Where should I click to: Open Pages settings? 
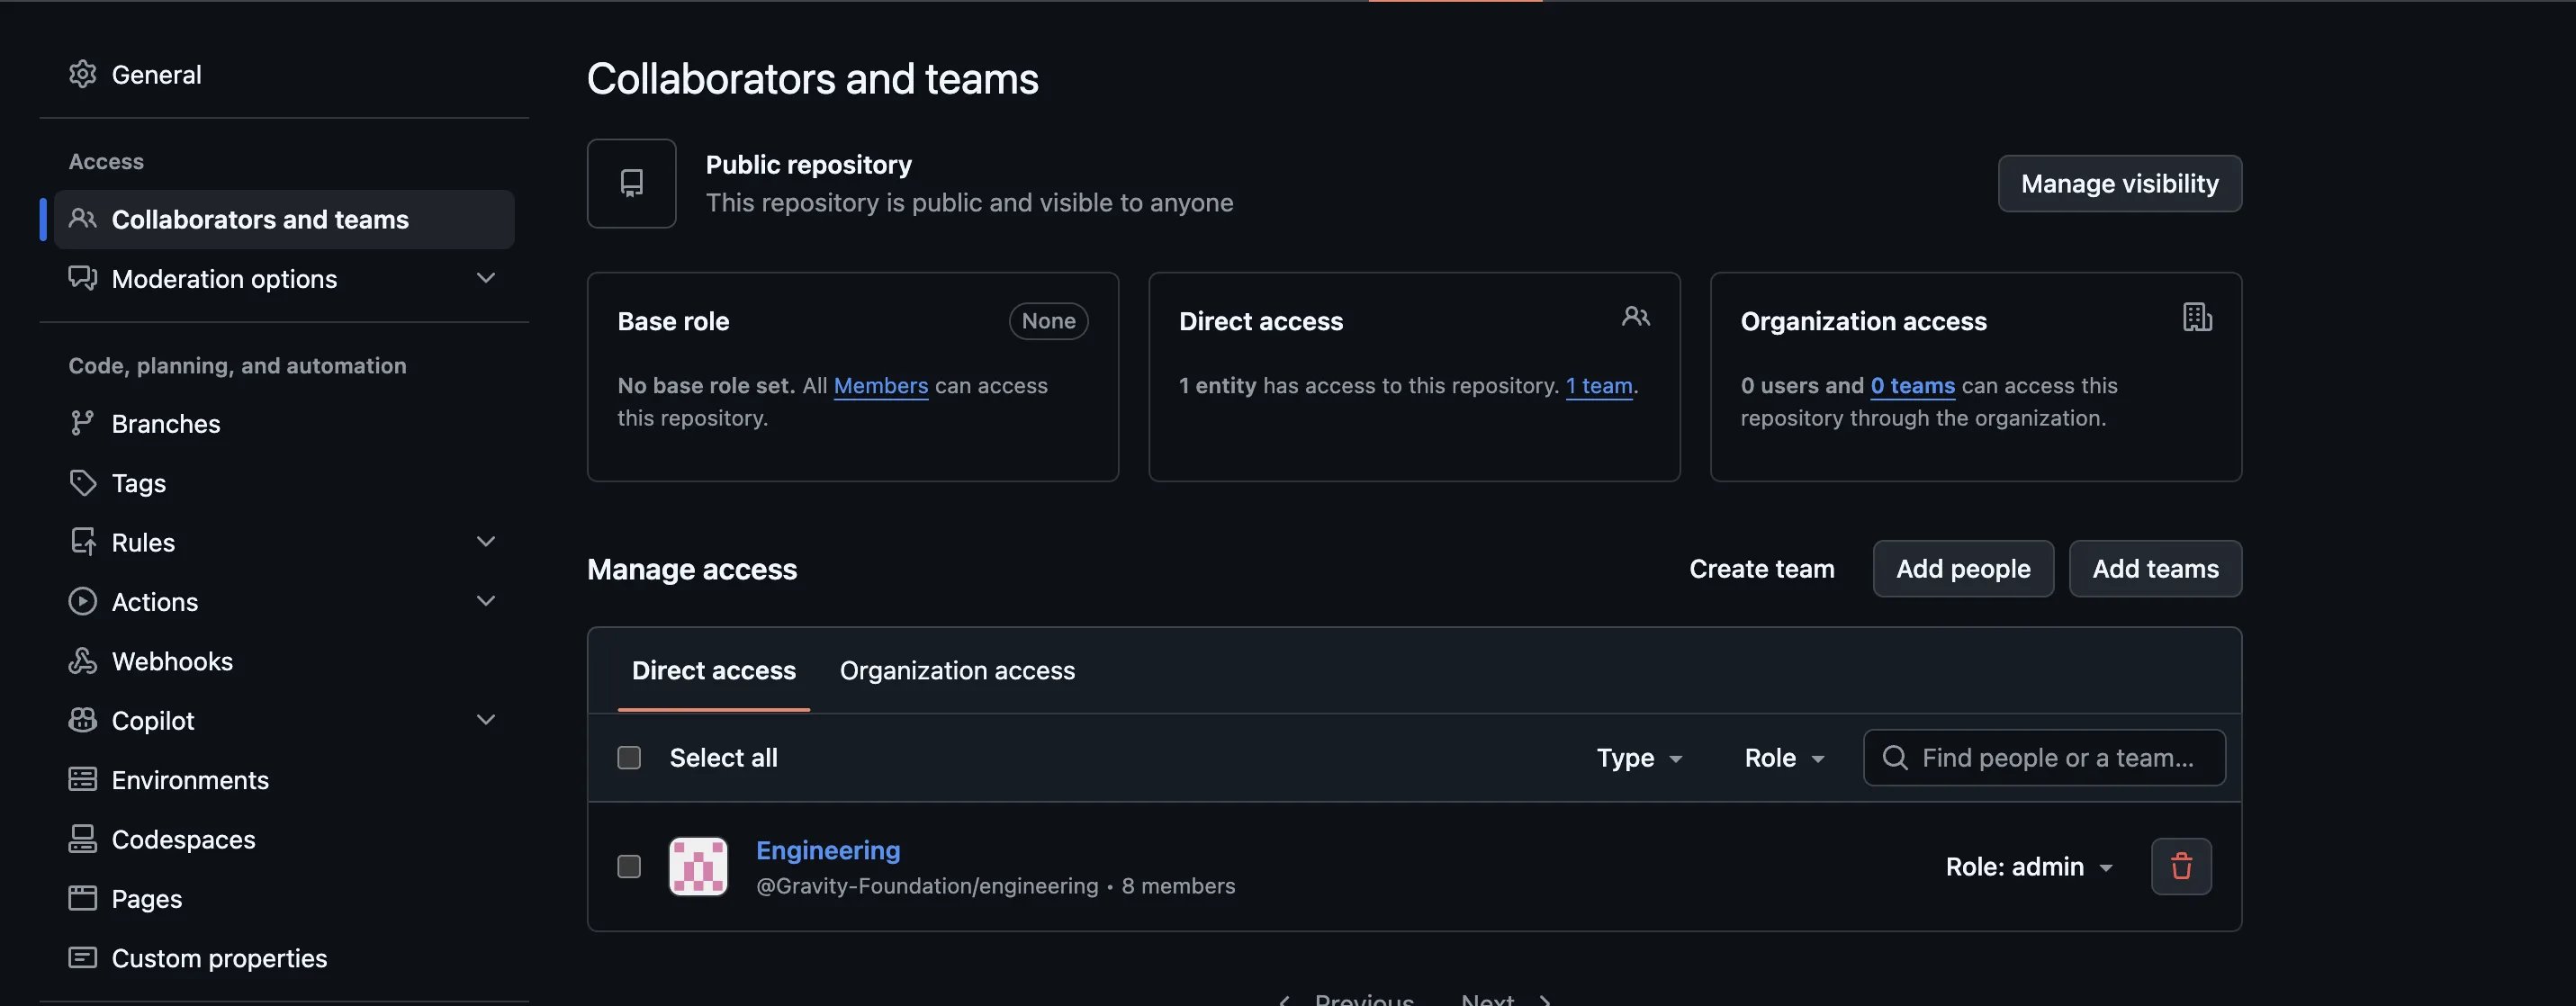(284, 898)
